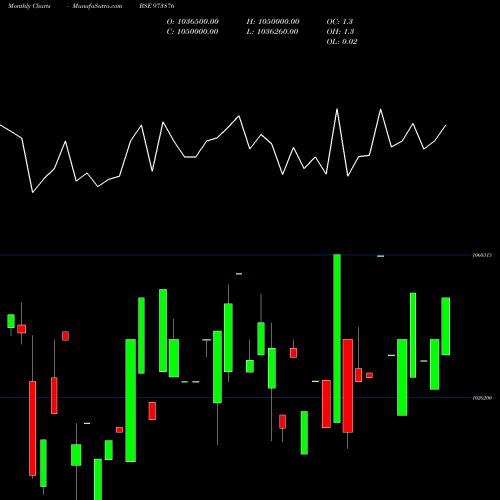This screenshot has width=500, height=500.
Task: Select the 'H: 1050000.00' high value
Action: click(x=273, y=22)
